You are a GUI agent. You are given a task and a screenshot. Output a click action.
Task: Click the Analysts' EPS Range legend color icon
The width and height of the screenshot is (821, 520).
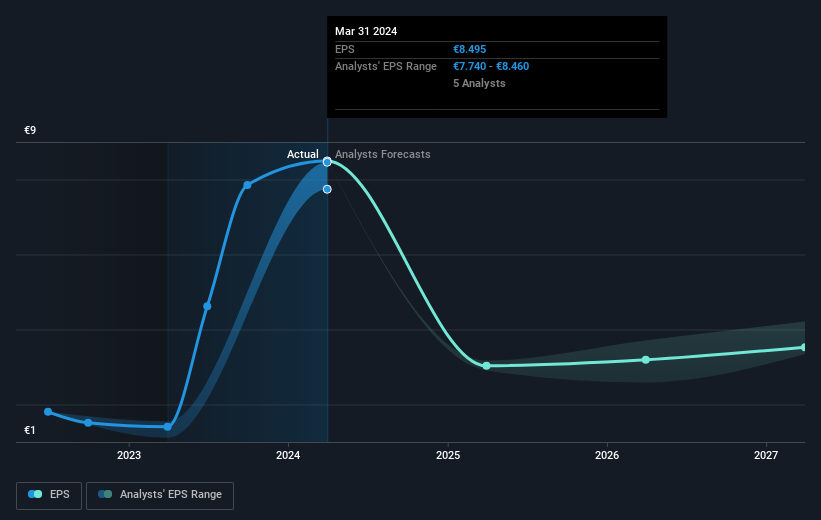click(x=105, y=494)
